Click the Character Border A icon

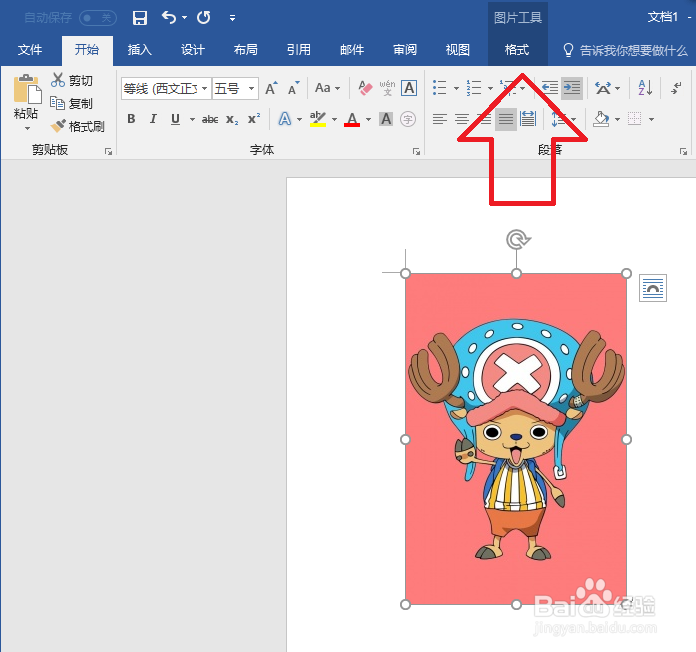click(409, 88)
